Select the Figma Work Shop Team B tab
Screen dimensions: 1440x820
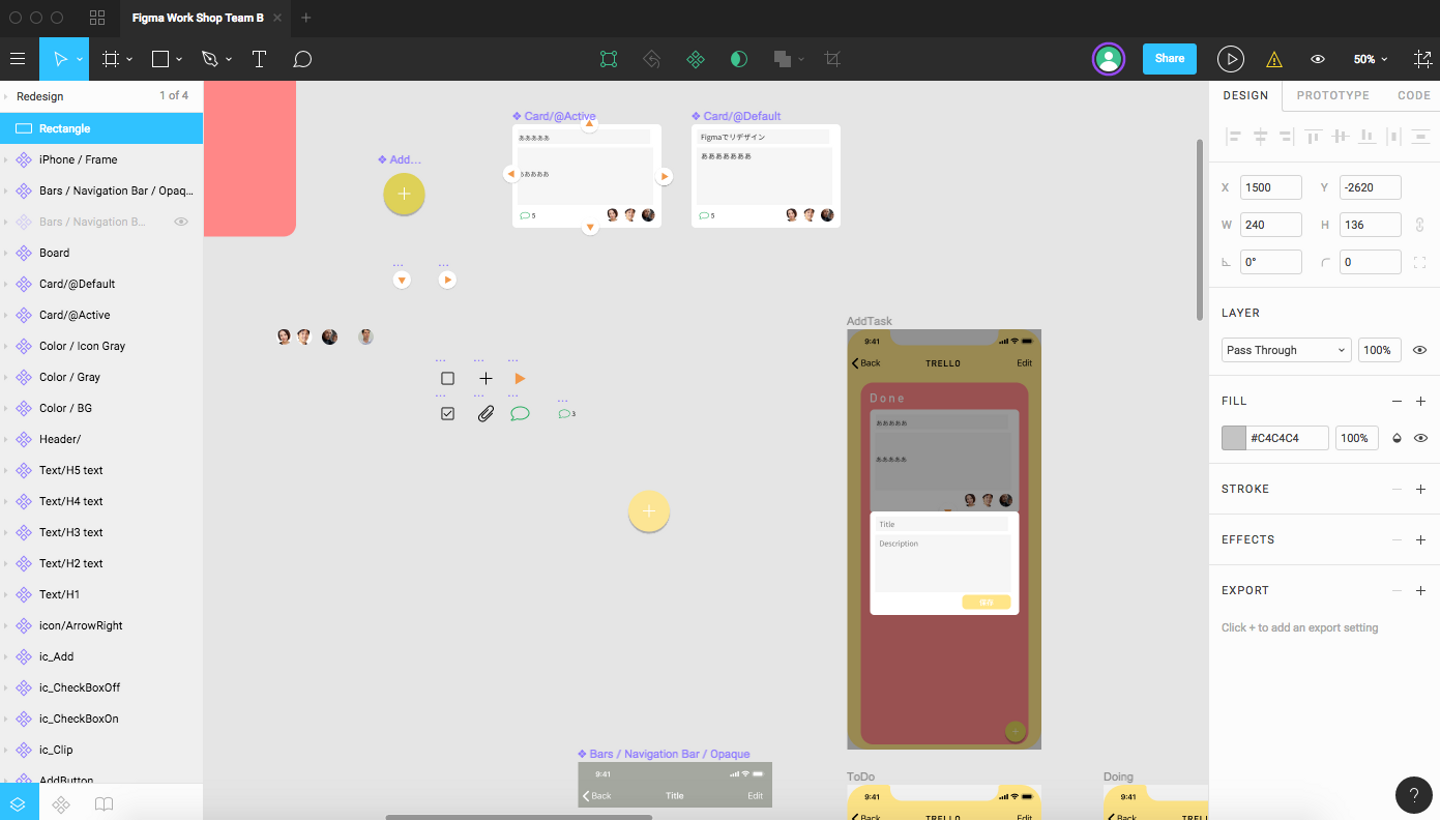tap(198, 18)
